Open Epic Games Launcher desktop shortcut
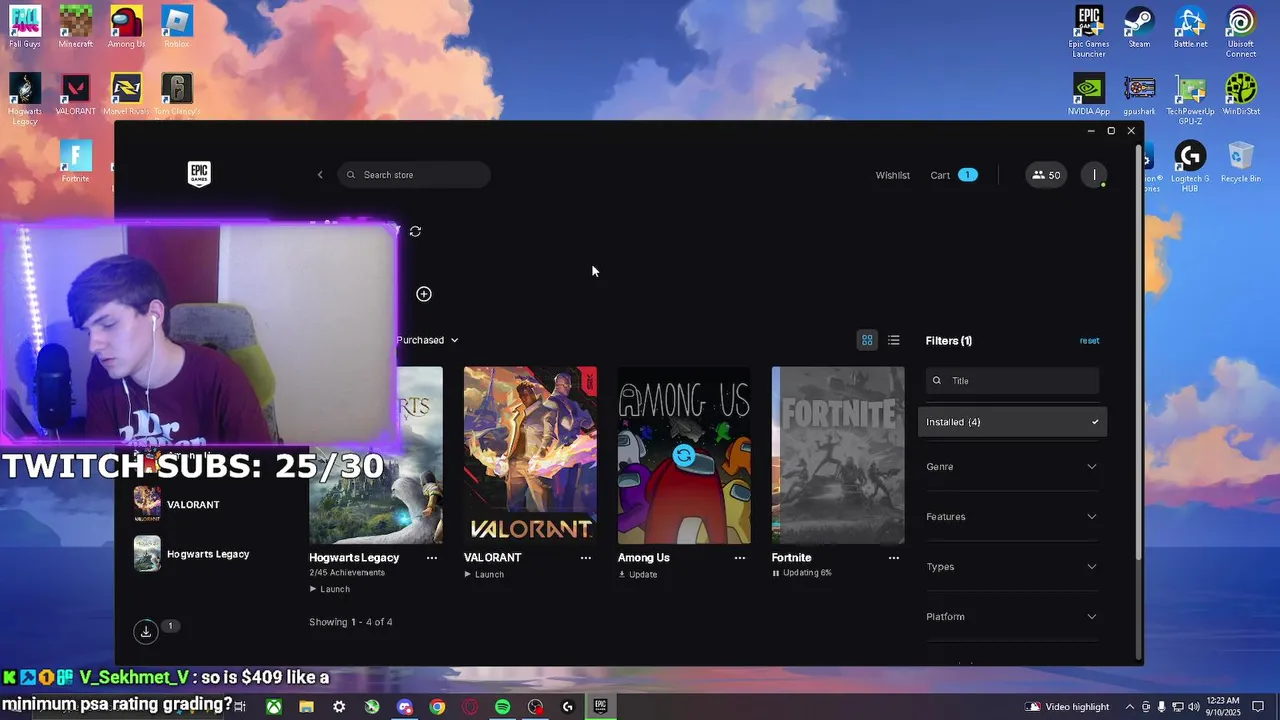The height and width of the screenshot is (720, 1280). (1088, 32)
